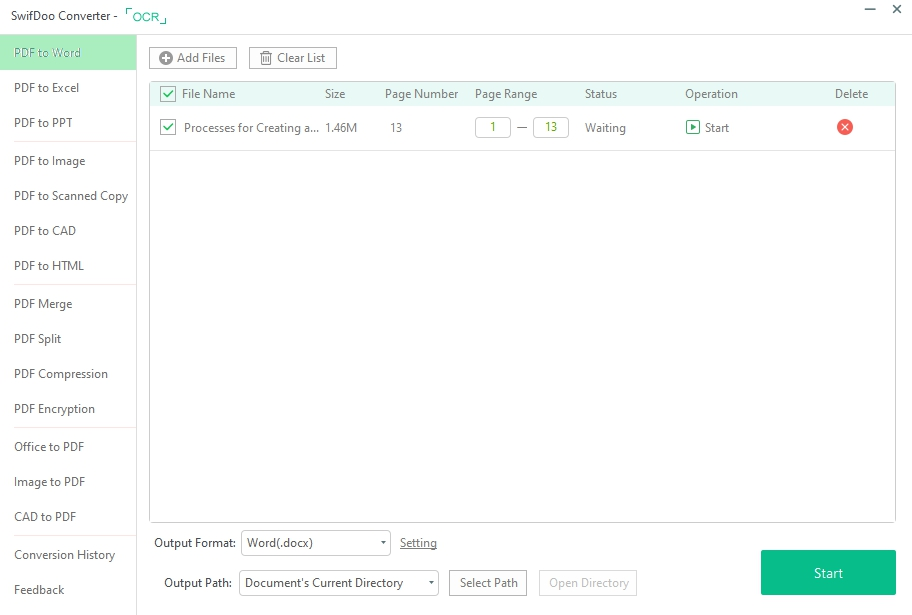Toggle the select-all checkbox beside File Name
This screenshot has width=912, height=615.
click(x=168, y=94)
